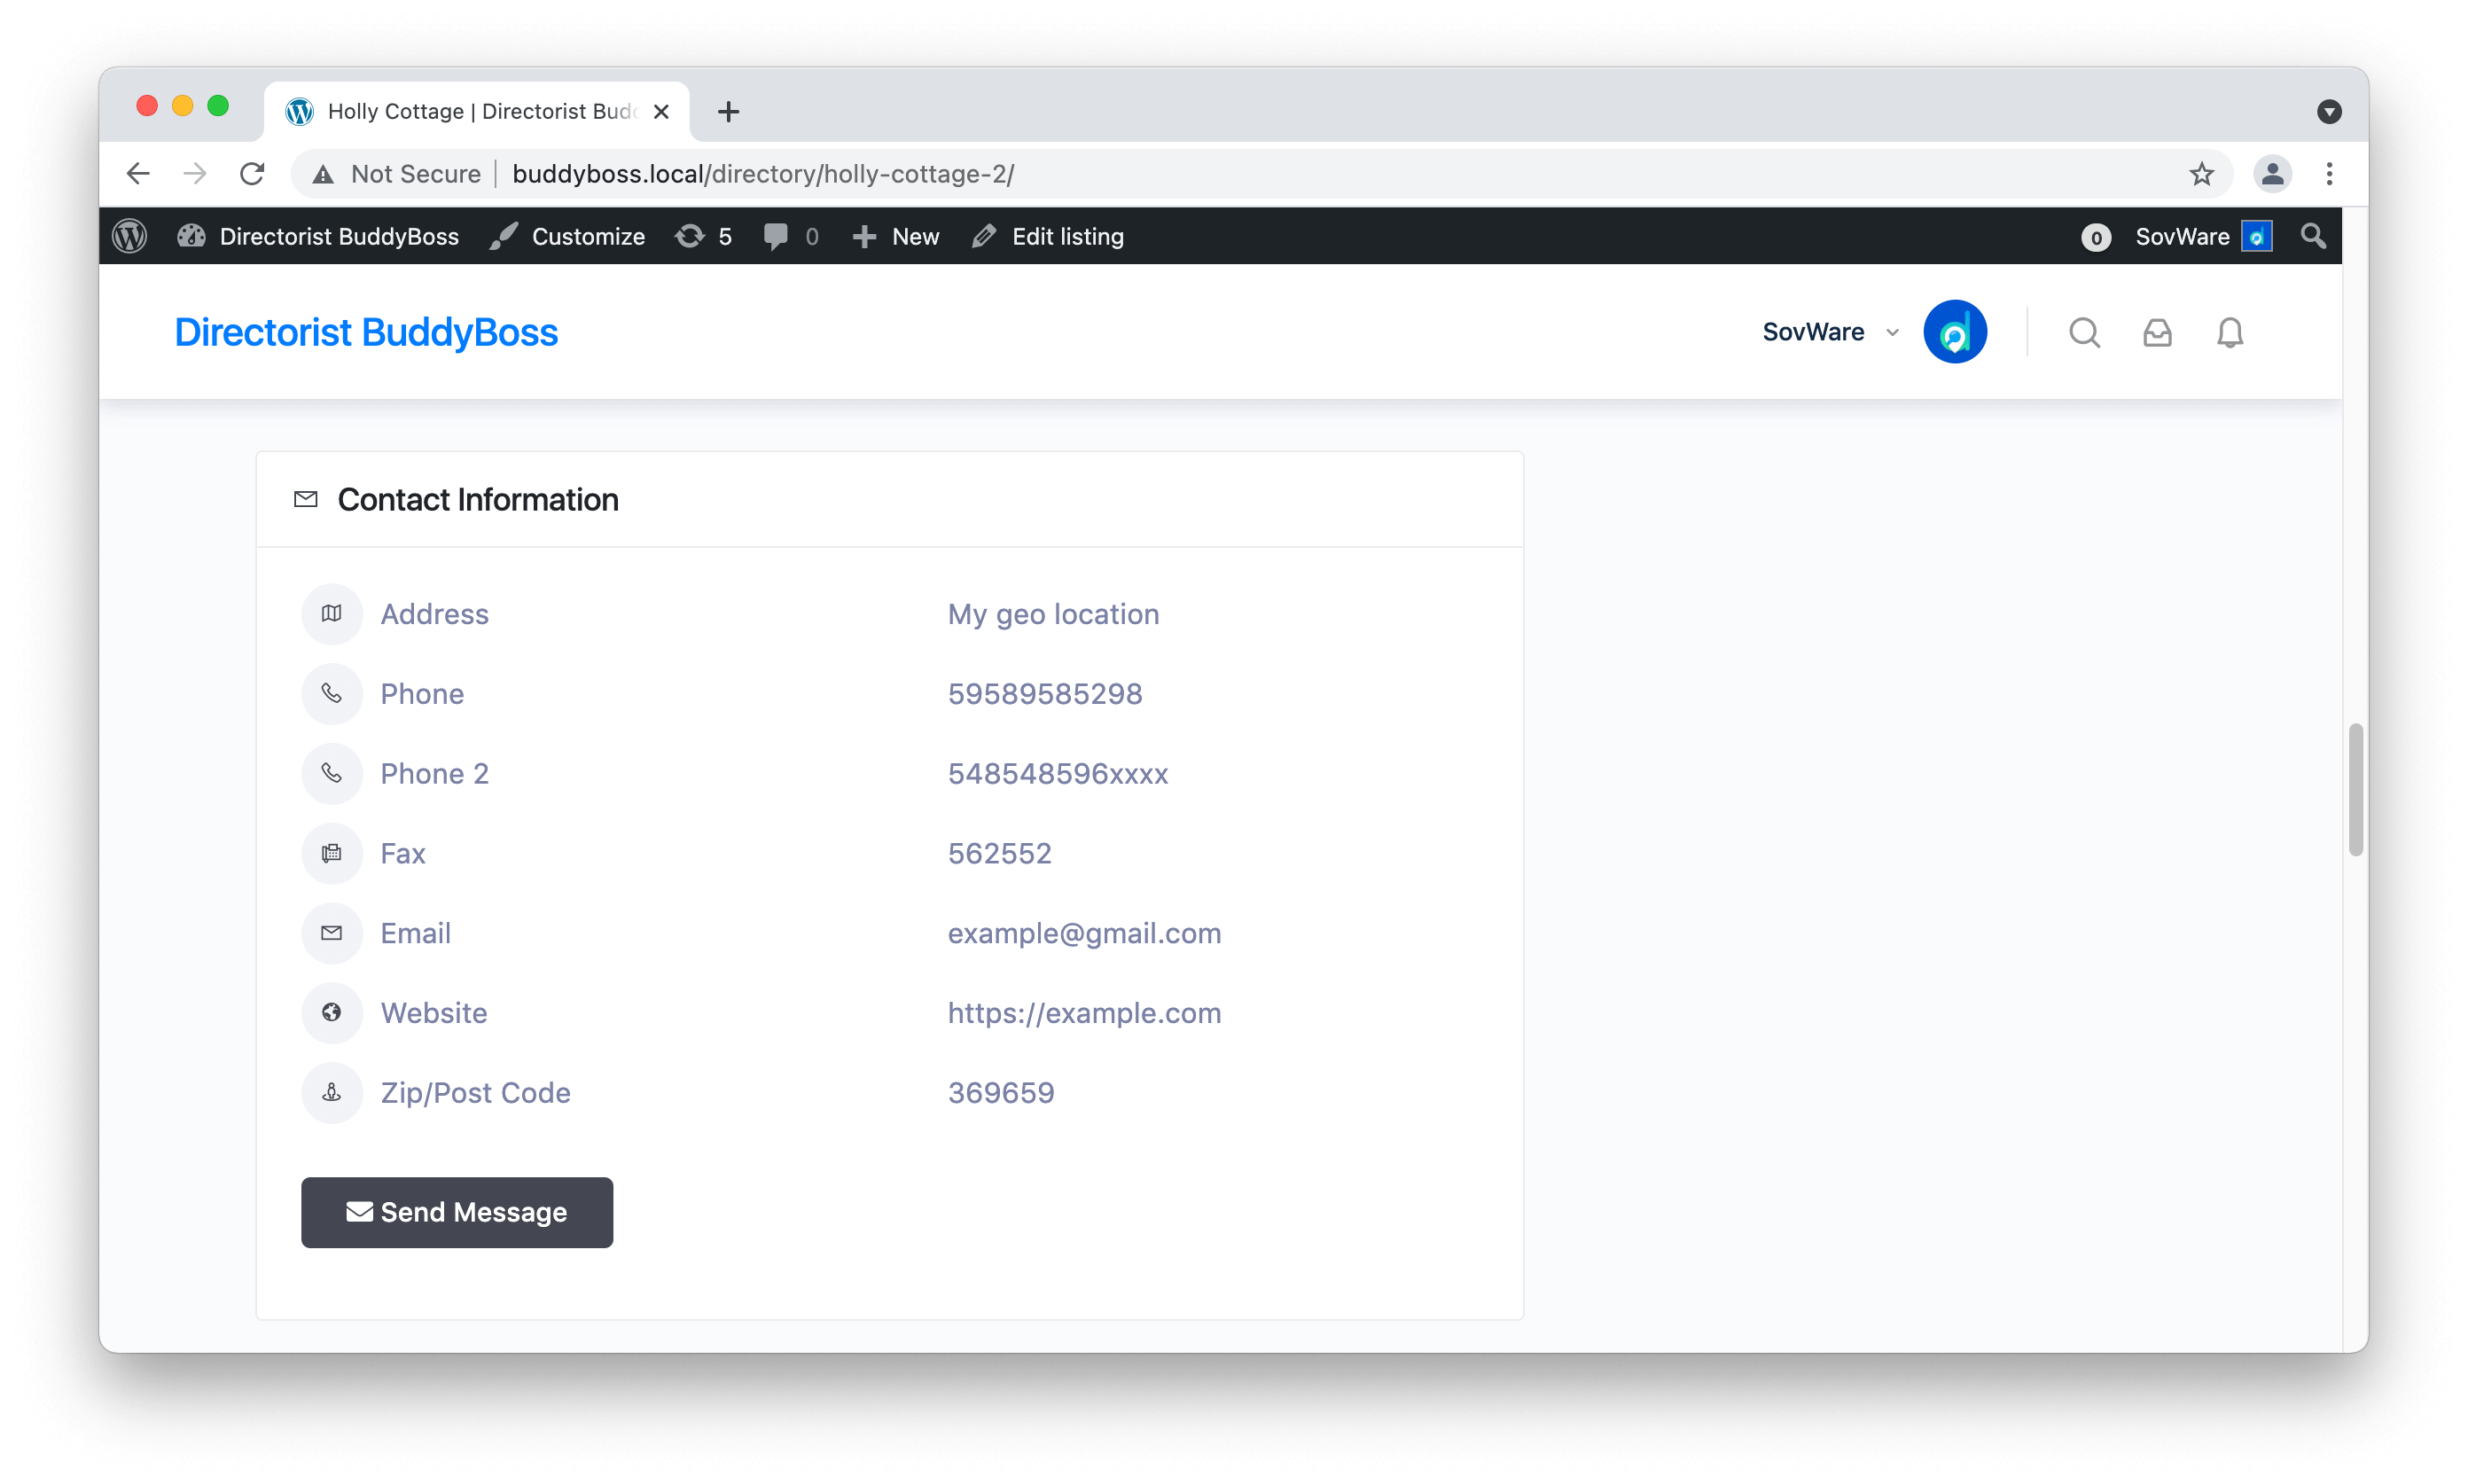Click the WordPress logo in the admin bar
2468x1484 pixels.
coord(129,236)
